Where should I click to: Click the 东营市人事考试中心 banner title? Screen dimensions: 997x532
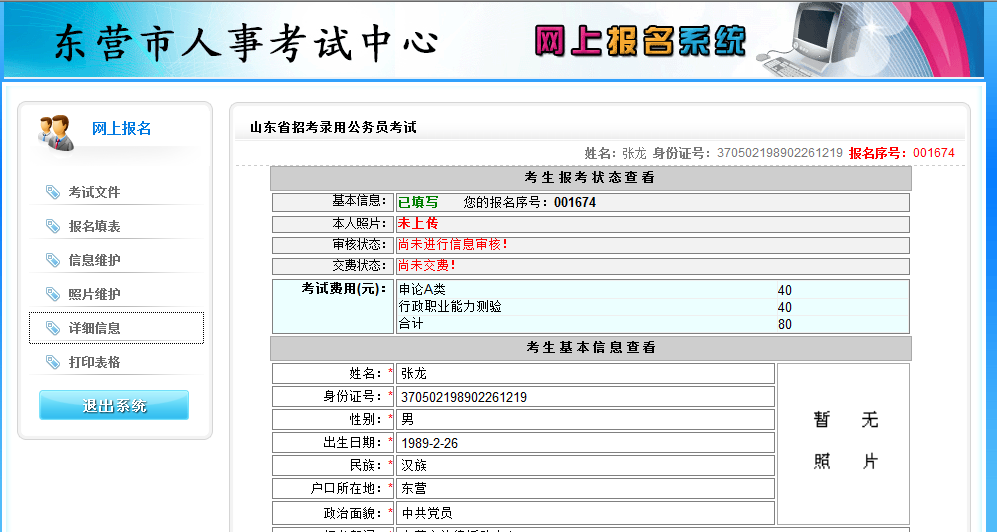246,43
